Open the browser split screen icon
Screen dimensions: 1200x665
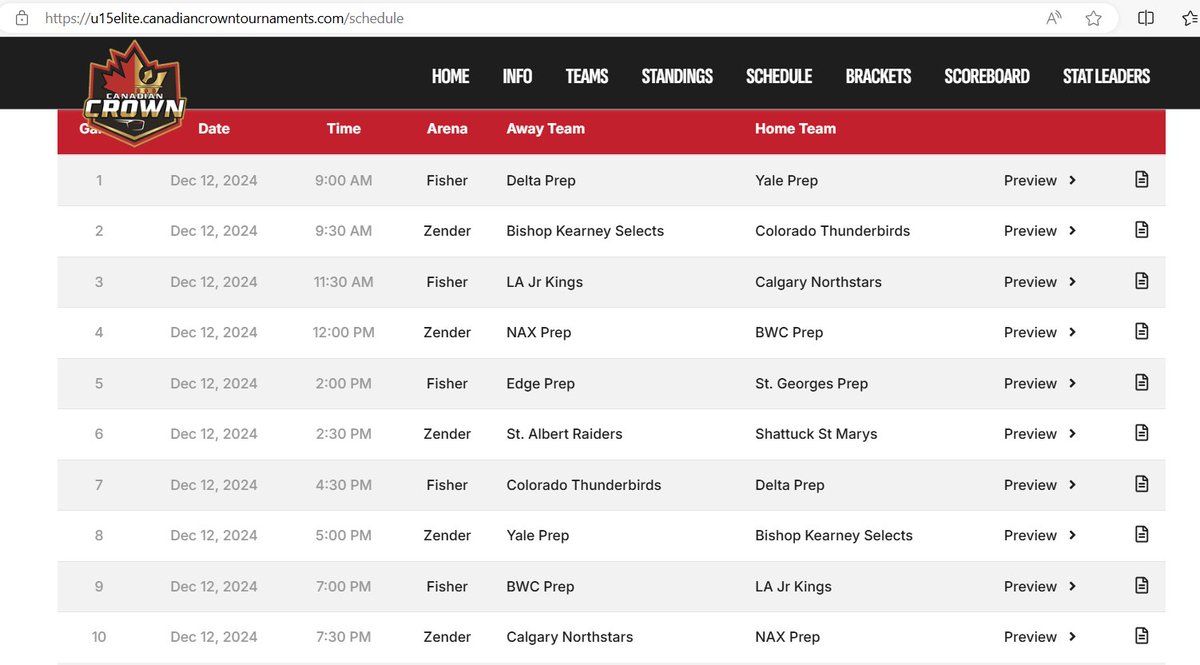point(1145,17)
